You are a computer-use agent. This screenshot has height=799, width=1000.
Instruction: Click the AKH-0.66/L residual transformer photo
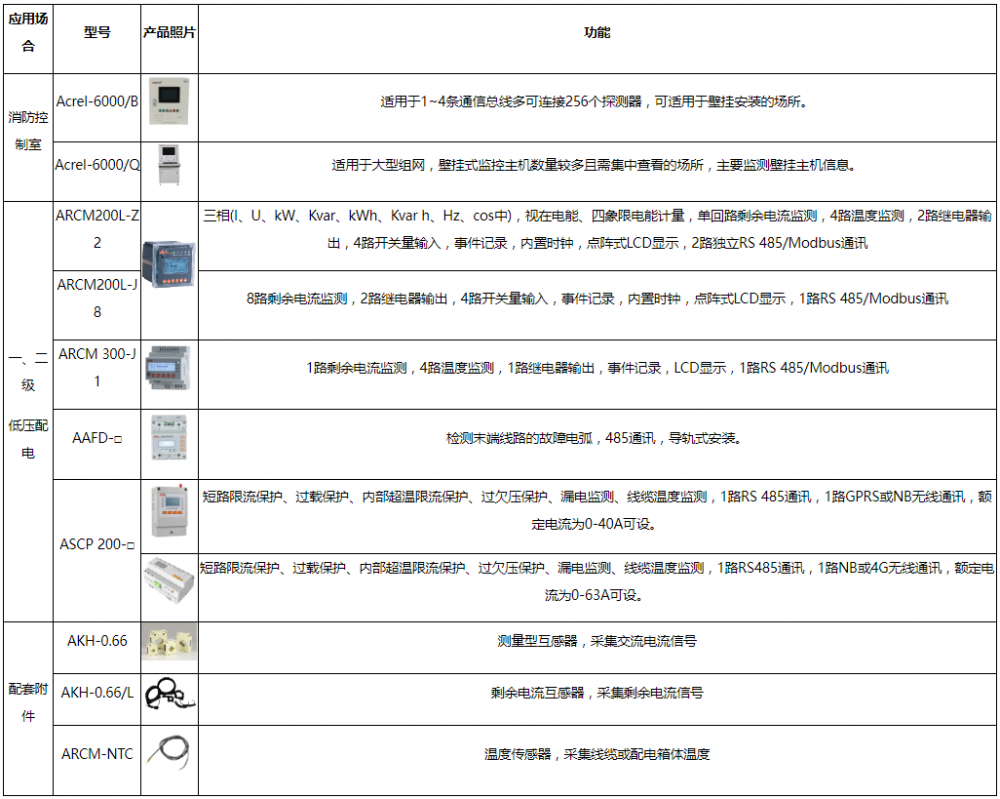170,693
